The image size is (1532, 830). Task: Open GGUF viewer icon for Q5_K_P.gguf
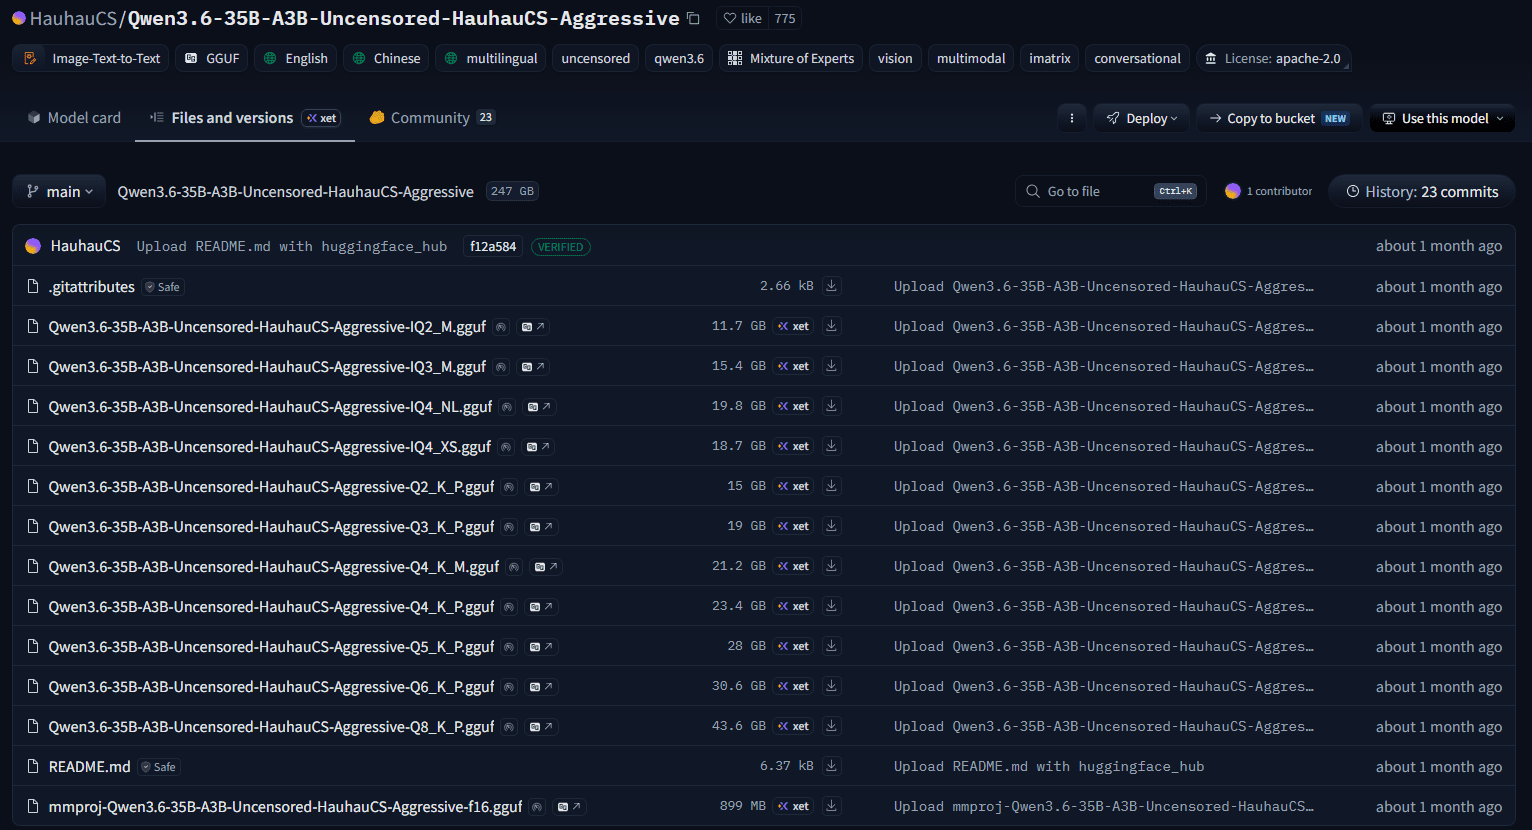coord(541,647)
